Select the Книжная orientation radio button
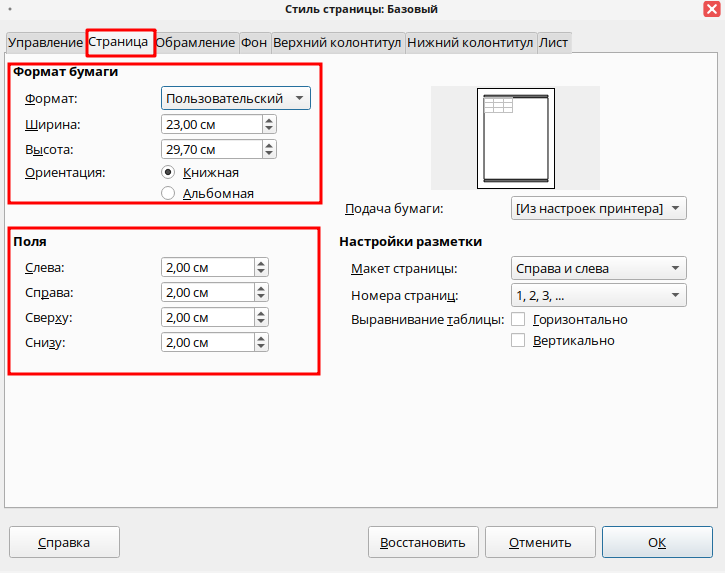 pos(168,172)
